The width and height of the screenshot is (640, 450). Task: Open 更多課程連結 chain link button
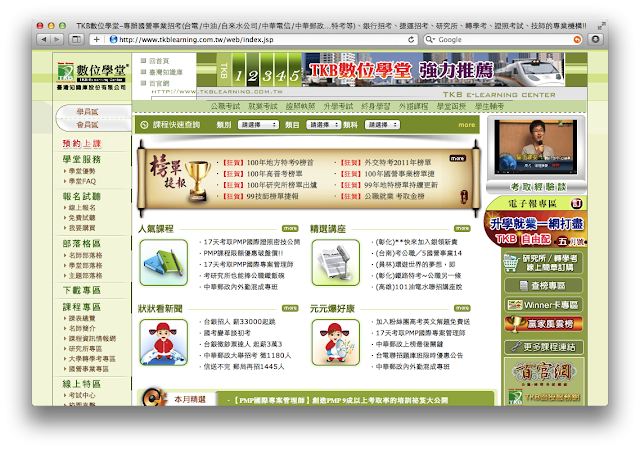pos(544,347)
